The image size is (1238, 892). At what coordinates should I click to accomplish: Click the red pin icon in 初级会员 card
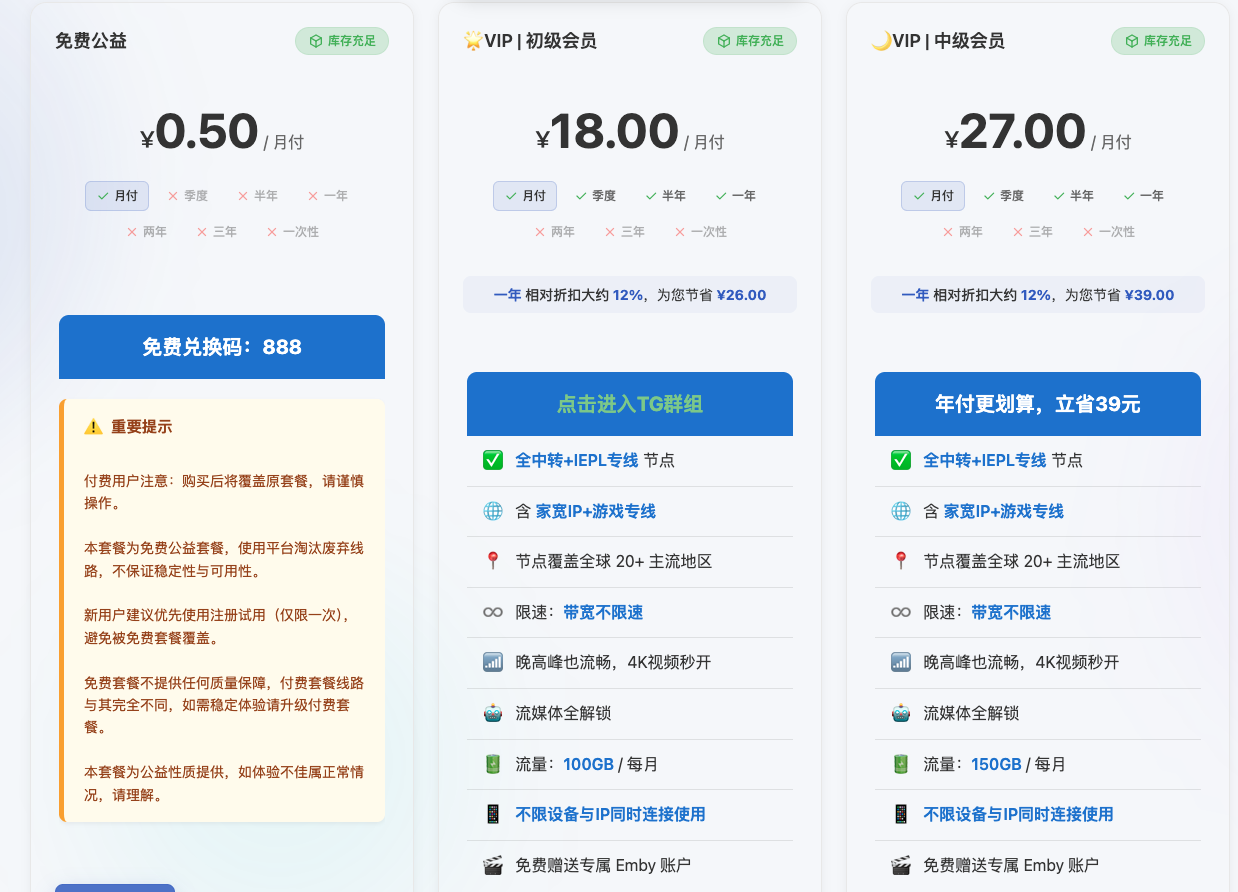(492, 561)
